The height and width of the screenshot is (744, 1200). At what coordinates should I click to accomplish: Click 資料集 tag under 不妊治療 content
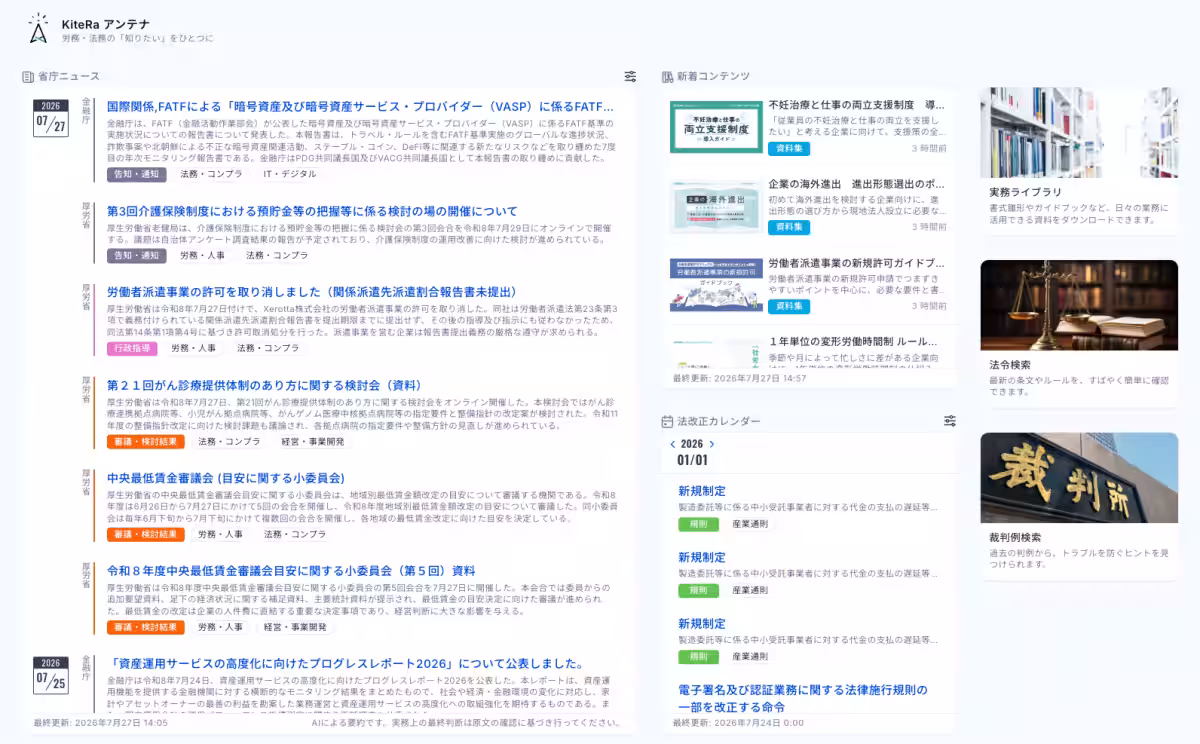(789, 148)
